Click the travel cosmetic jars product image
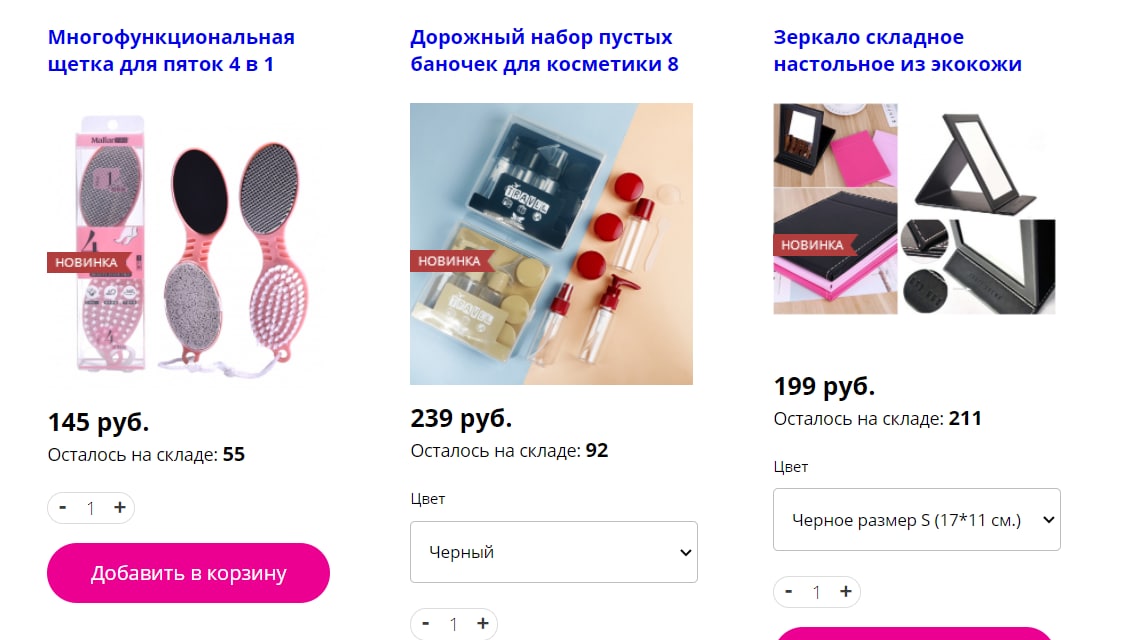The image size is (1121, 640). tap(551, 244)
